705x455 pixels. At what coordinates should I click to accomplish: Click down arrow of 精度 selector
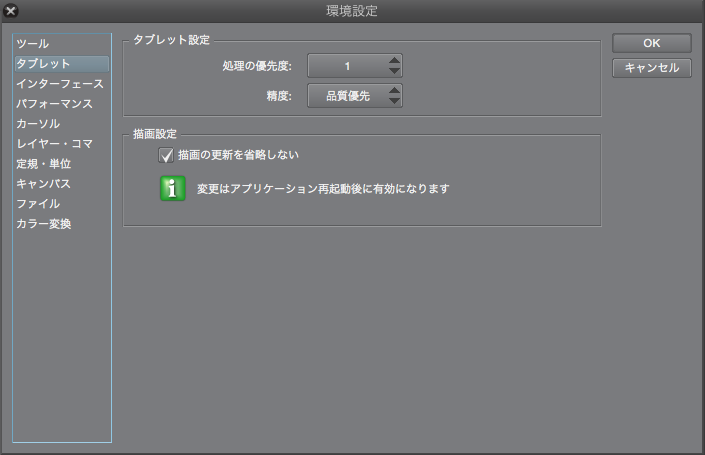click(394, 101)
